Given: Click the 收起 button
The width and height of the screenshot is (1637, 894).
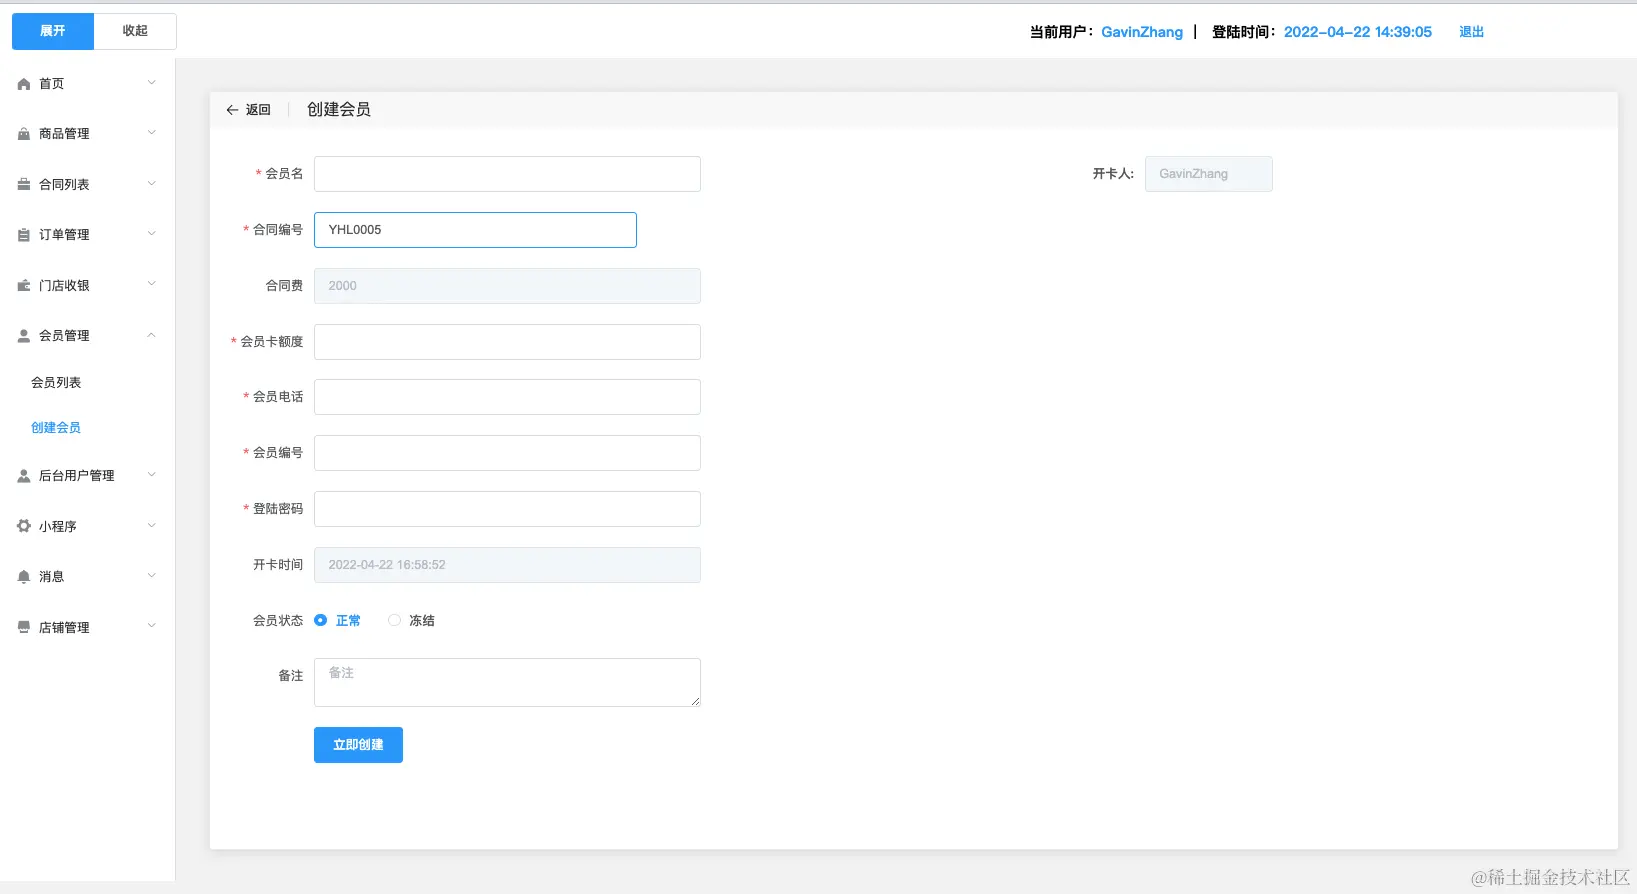Looking at the screenshot, I should point(135,31).
